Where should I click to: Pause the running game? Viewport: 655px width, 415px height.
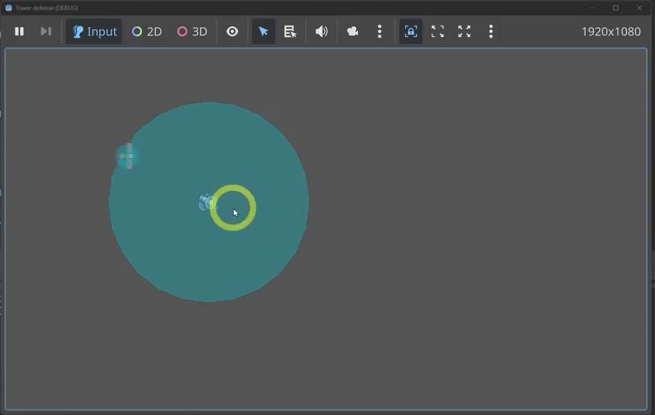pos(19,31)
